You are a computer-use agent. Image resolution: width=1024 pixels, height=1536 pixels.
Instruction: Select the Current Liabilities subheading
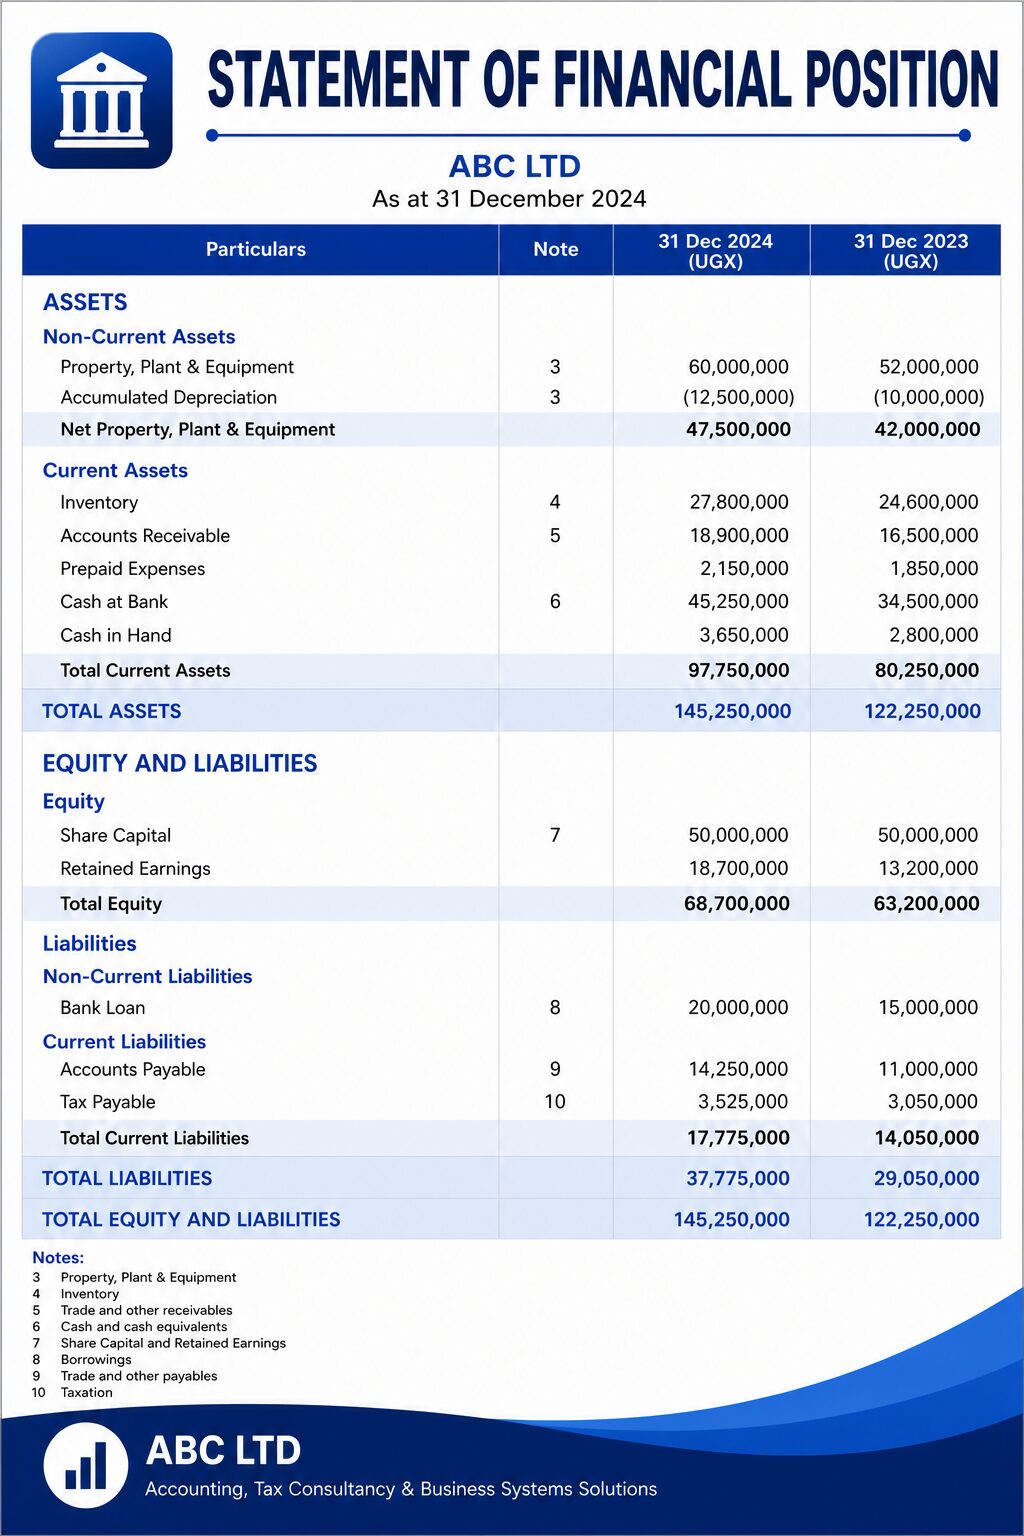124,1042
